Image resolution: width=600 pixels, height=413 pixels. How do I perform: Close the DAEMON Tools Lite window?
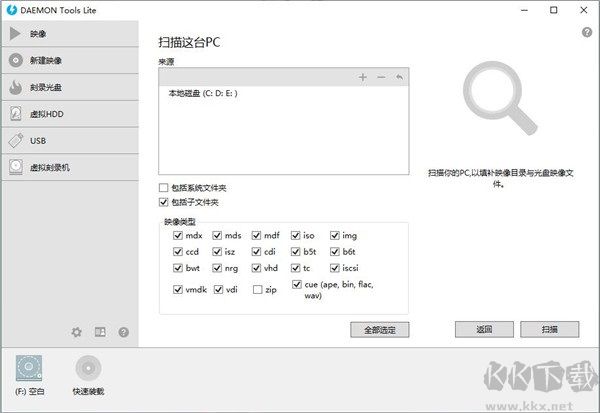point(584,10)
